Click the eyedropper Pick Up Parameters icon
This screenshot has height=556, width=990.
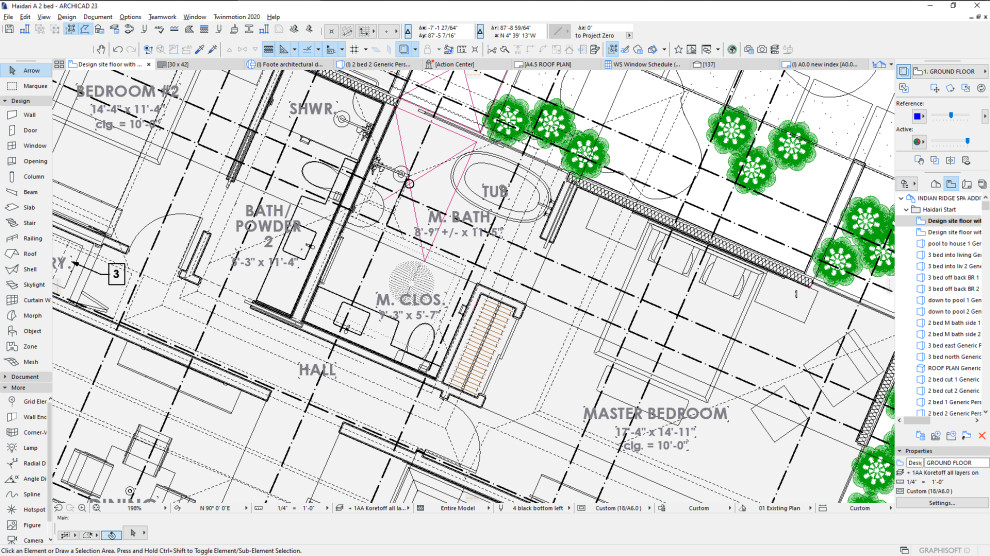pos(200,49)
